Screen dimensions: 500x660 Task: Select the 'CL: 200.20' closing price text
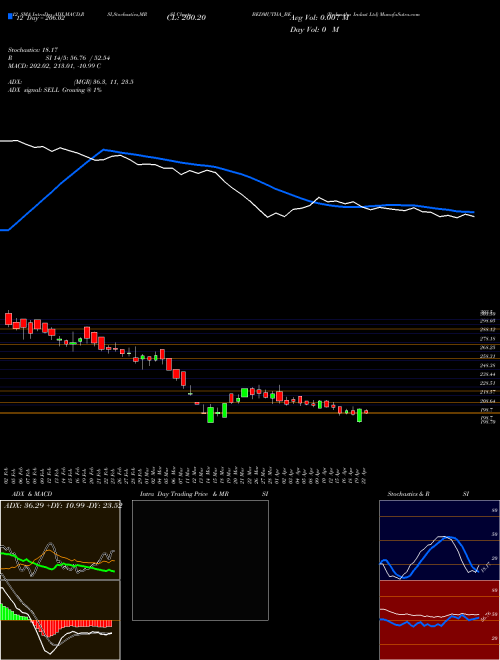pos(185,18)
